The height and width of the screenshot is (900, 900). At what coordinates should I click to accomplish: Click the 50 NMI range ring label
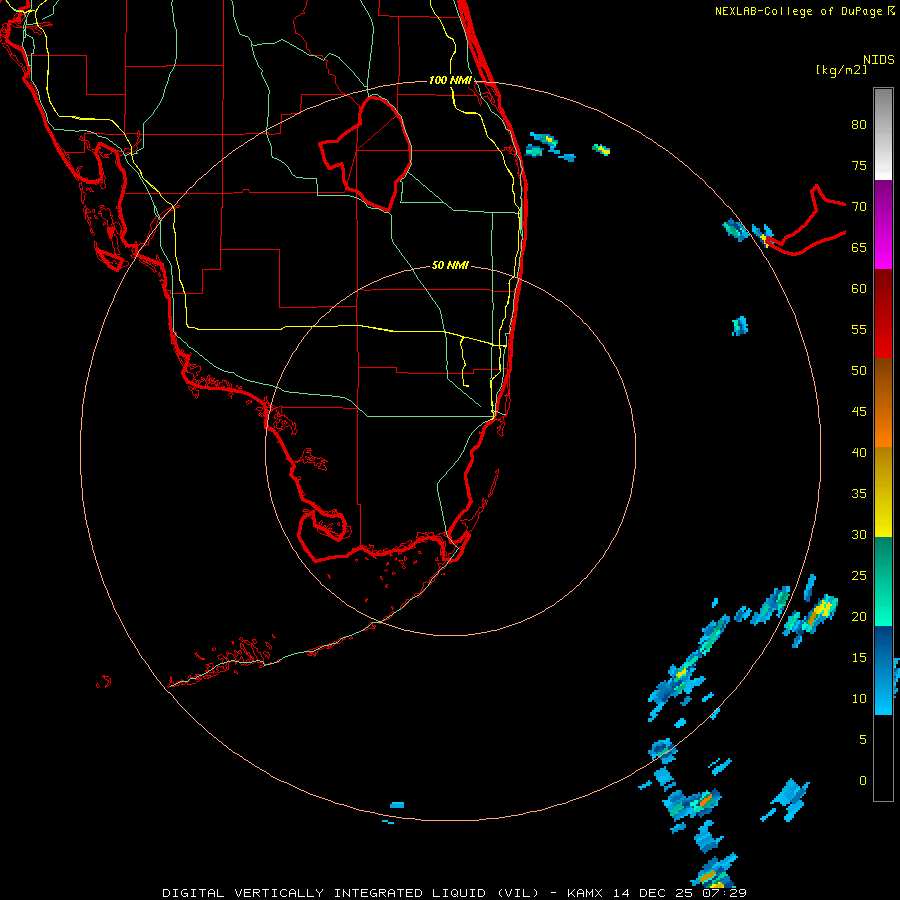pyautogui.click(x=450, y=265)
